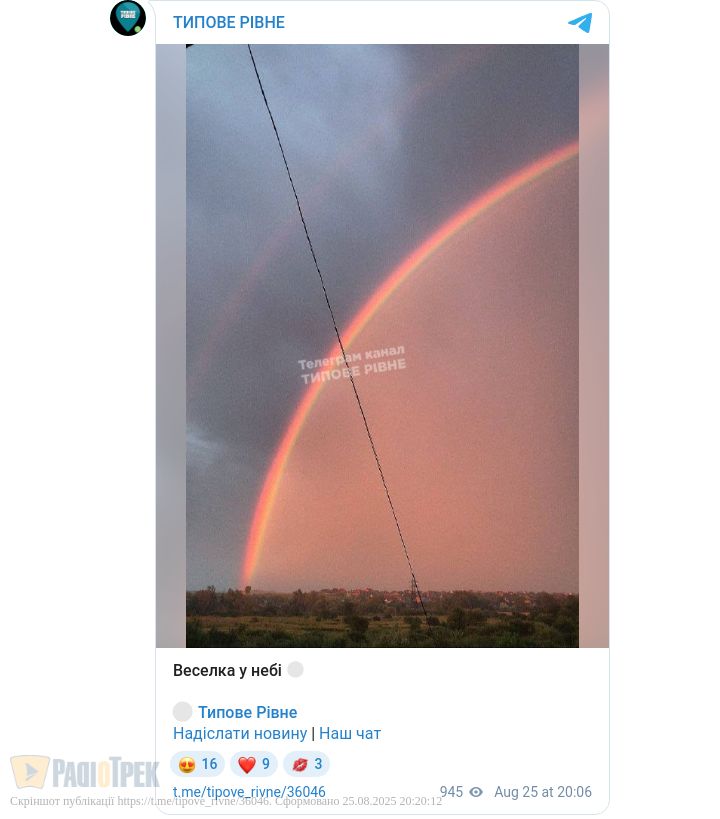Click the reaction count 16

(x=210, y=764)
